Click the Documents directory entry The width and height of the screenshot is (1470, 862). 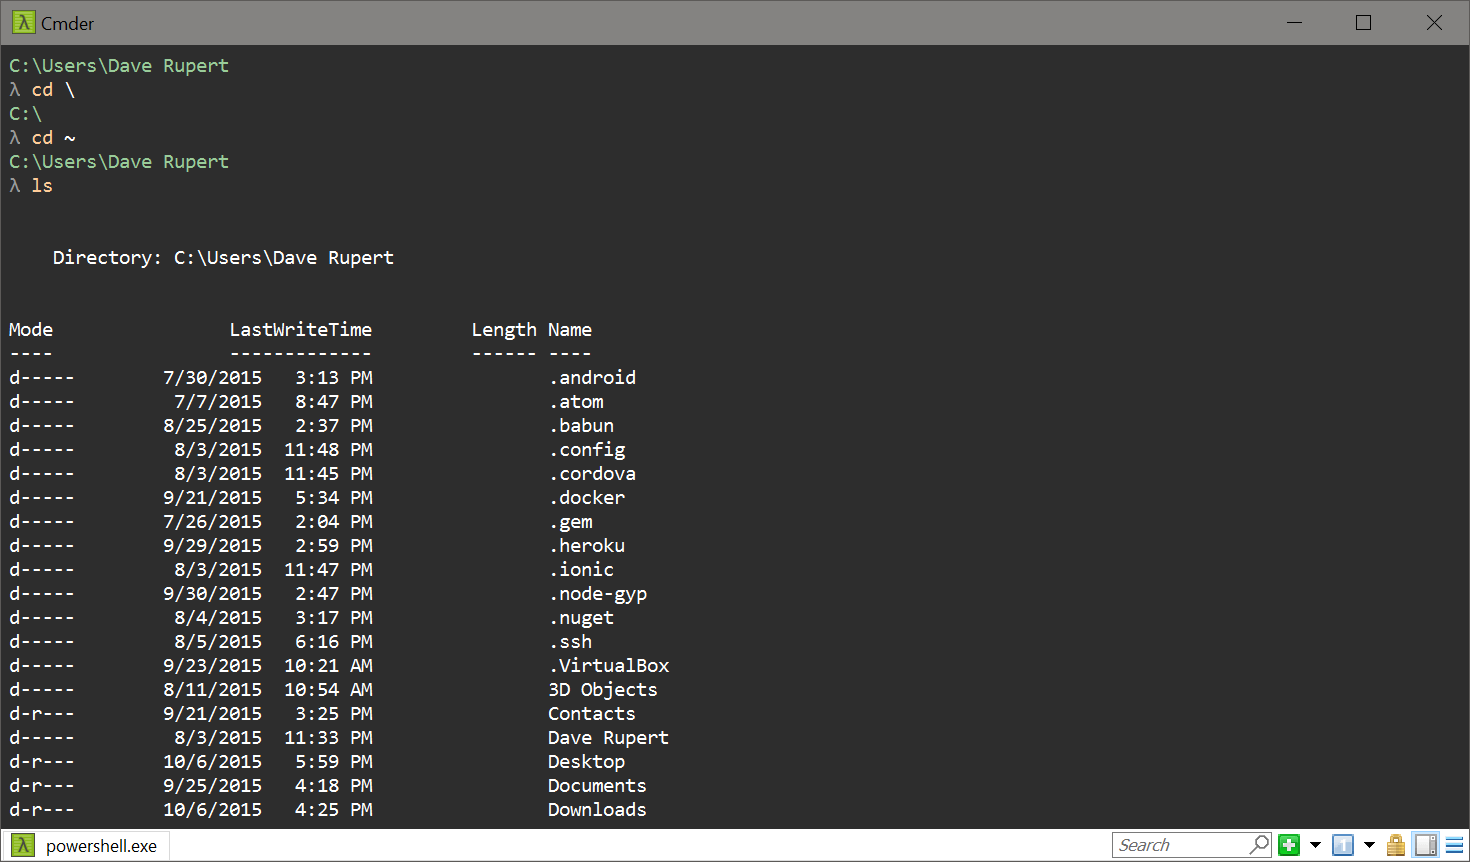pos(597,785)
